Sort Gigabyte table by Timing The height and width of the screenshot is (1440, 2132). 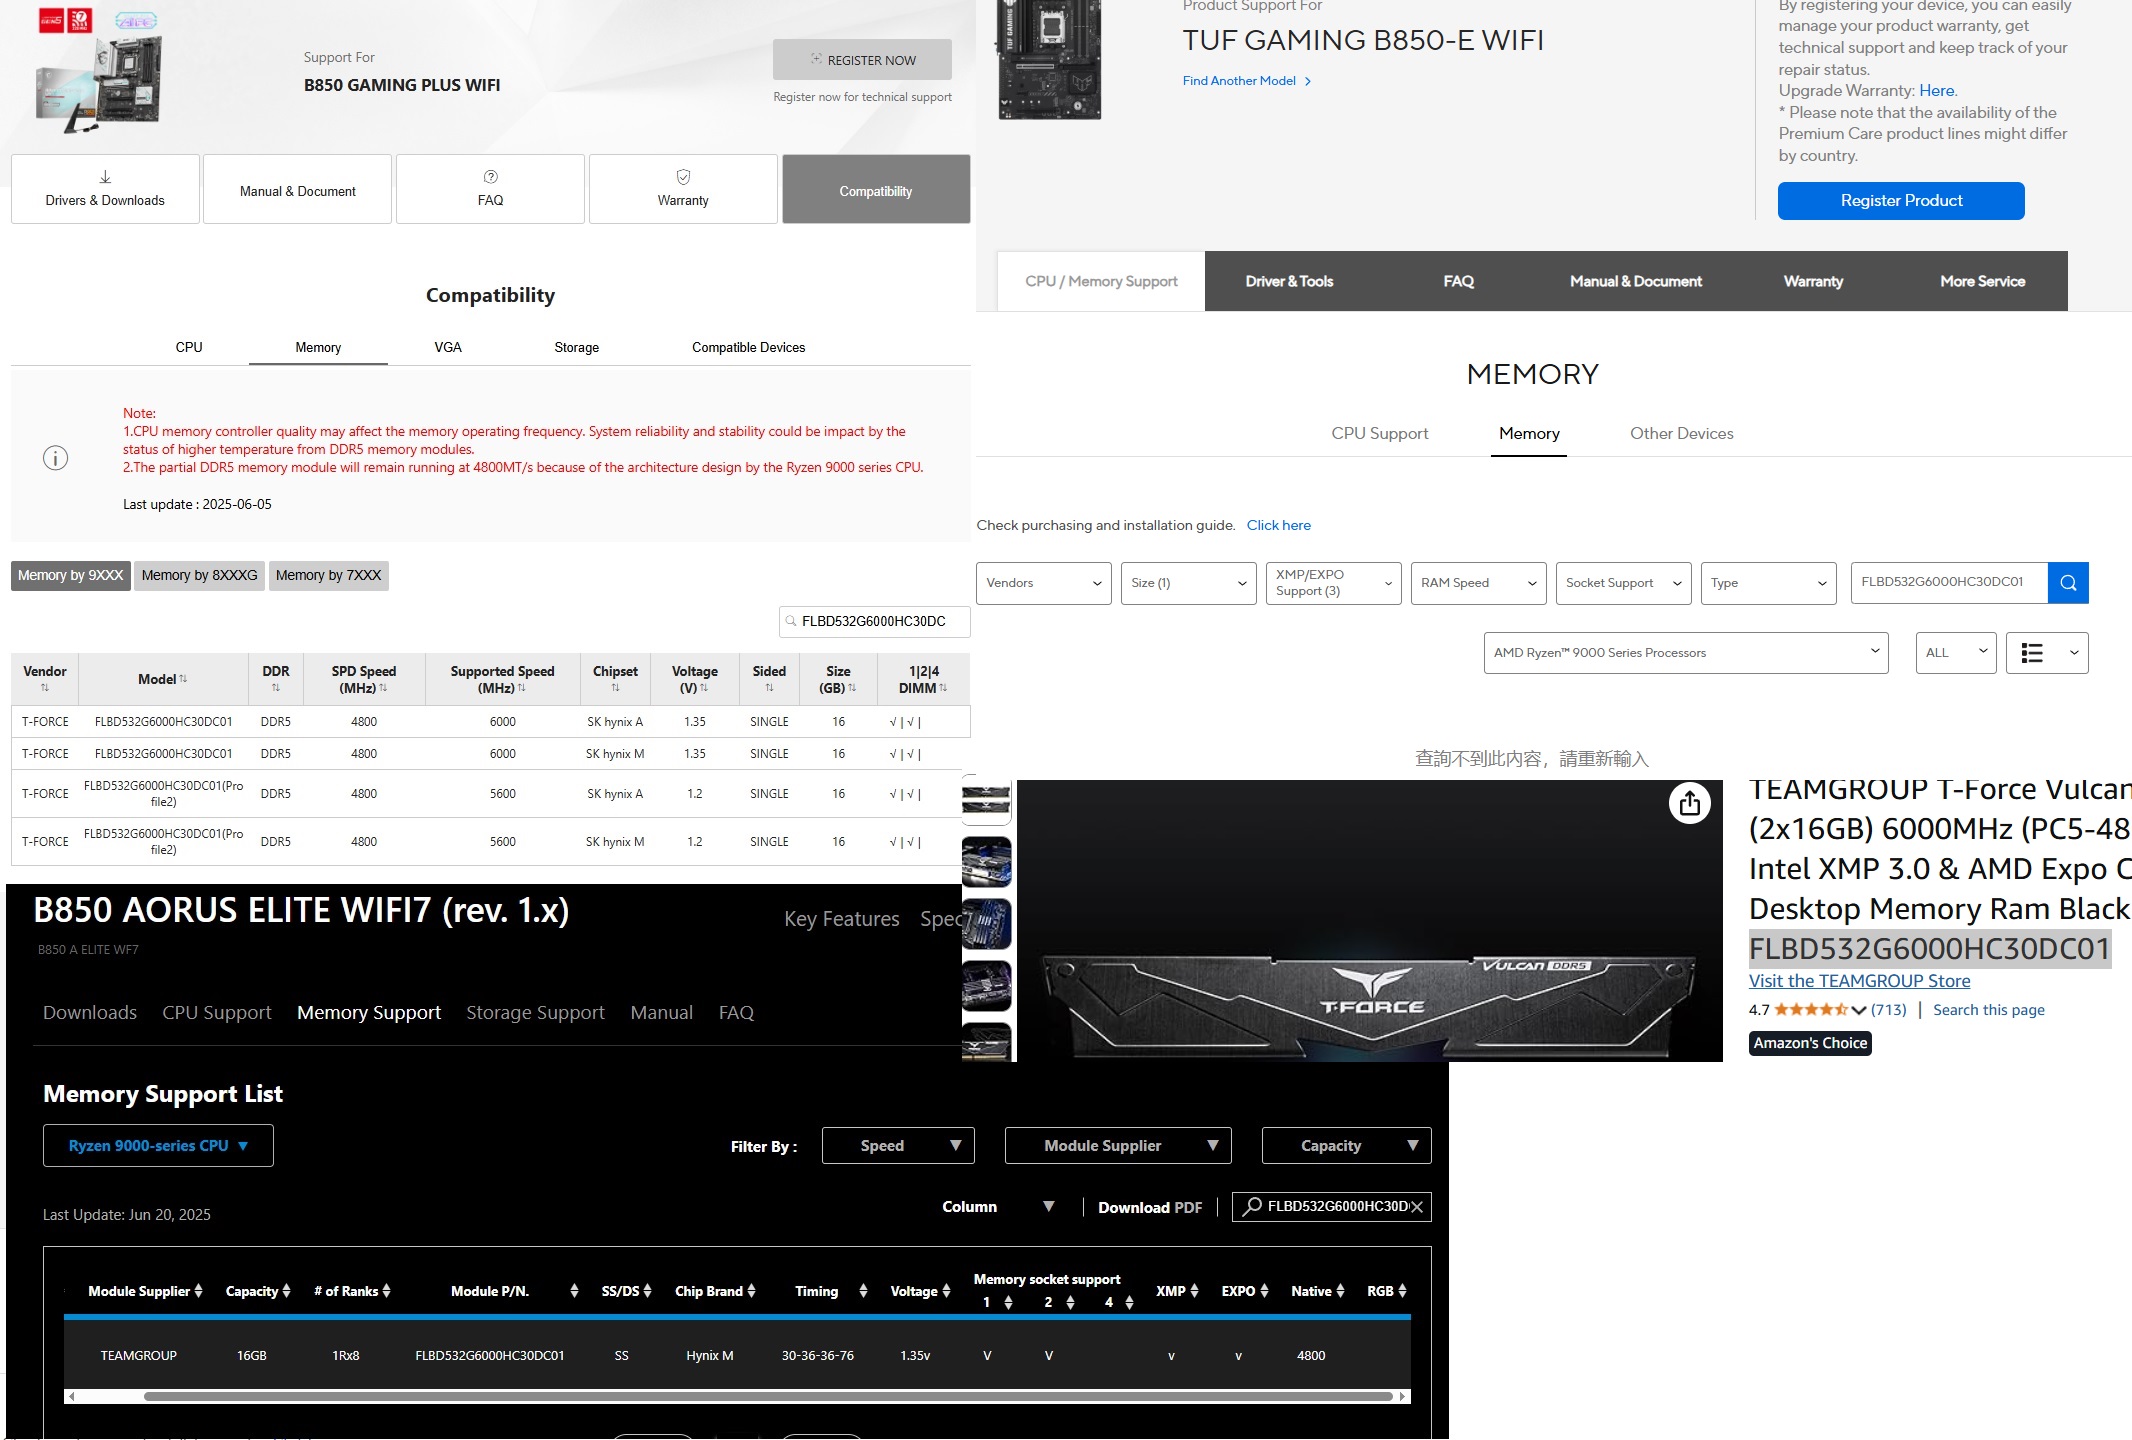click(863, 1291)
